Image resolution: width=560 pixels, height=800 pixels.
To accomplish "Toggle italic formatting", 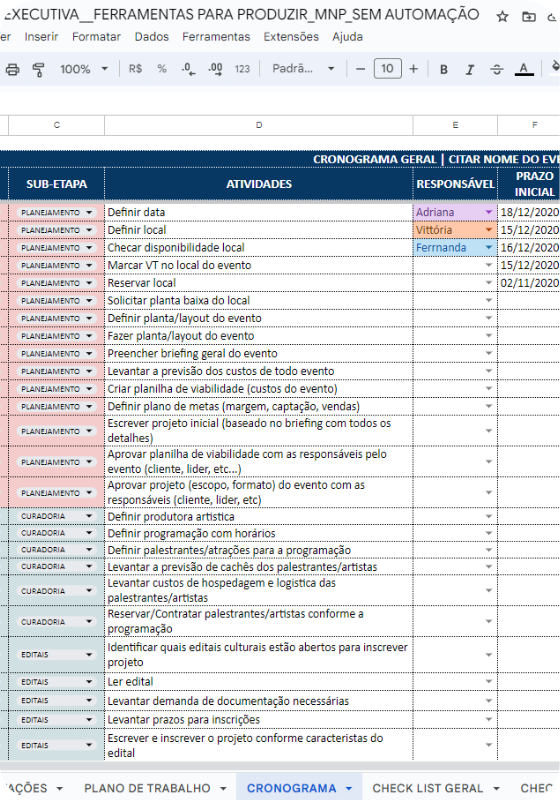I will tap(470, 69).
